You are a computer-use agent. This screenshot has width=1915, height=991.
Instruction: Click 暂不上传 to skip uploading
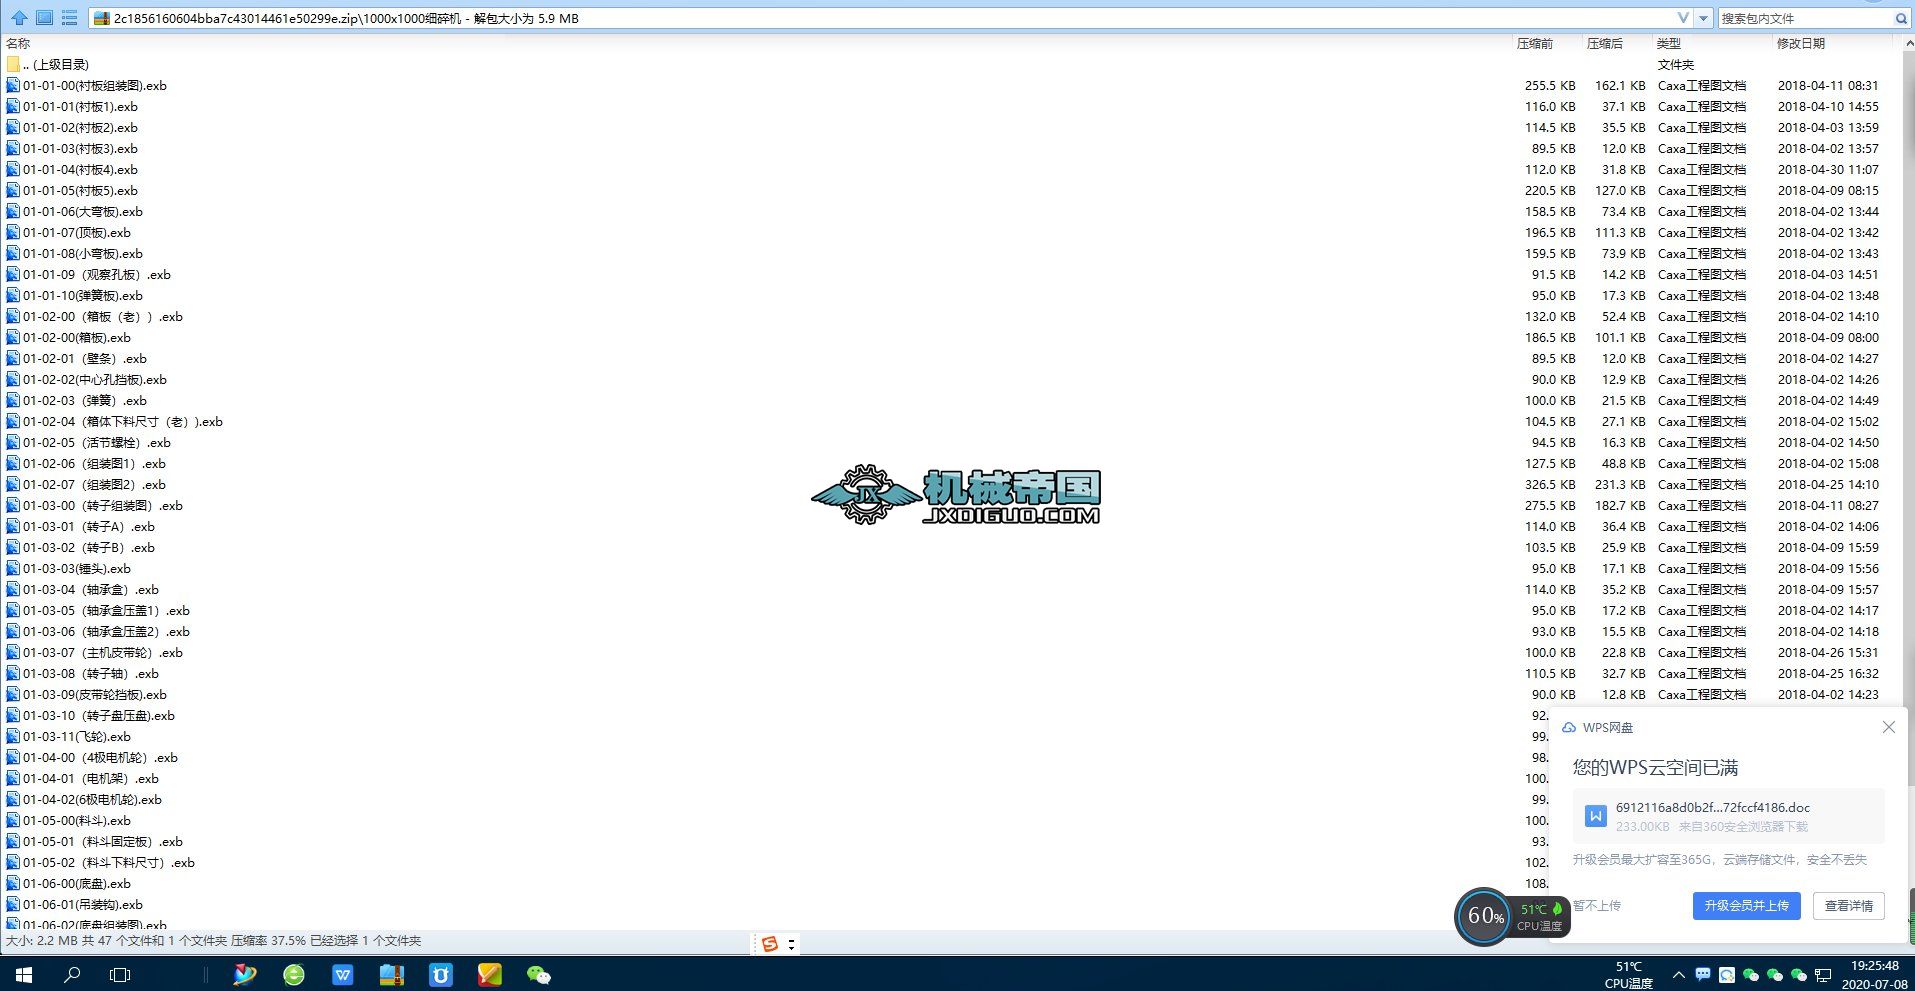(x=1597, y=905)
